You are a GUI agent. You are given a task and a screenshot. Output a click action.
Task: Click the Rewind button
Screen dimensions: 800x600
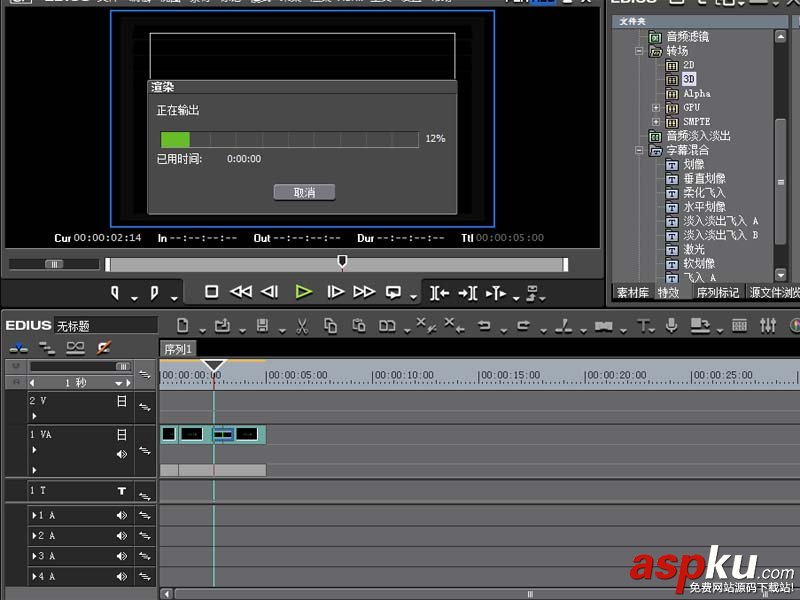[x=241, y=292]
